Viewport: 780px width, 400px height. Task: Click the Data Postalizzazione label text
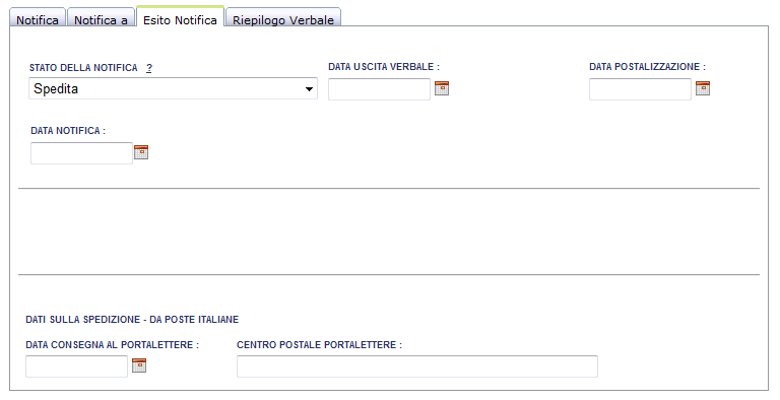647,67
